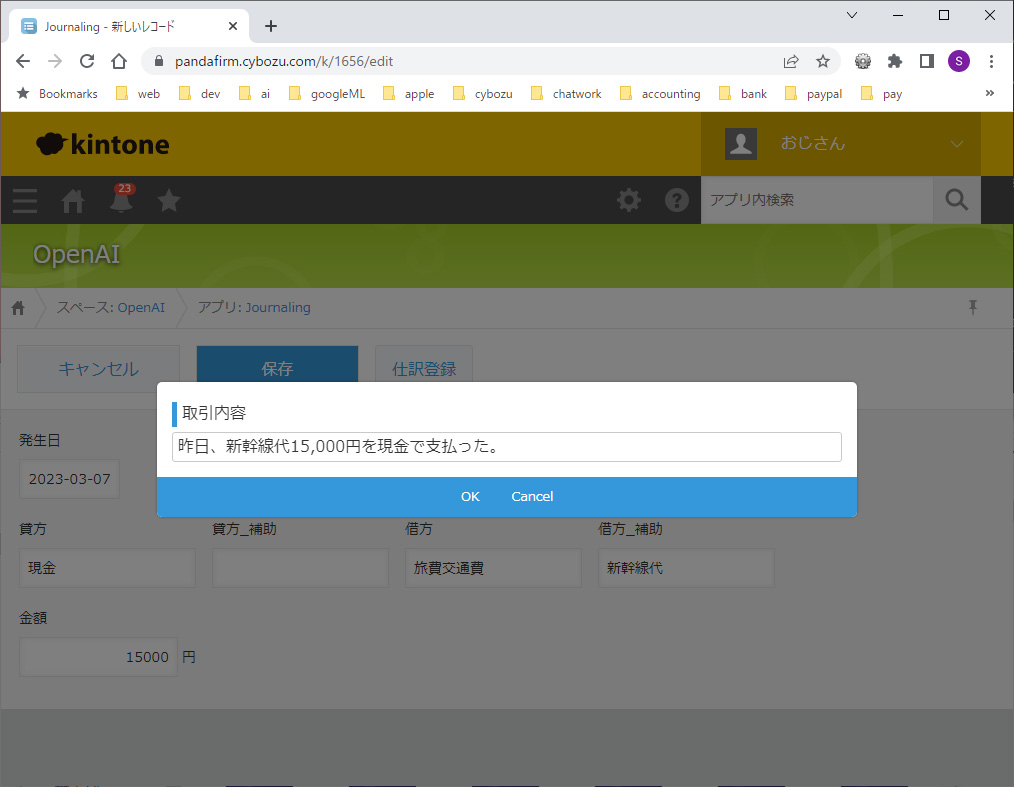Open the settings gear icon in kintone
The image size is (1014, 787).
(x=629, y=201)
